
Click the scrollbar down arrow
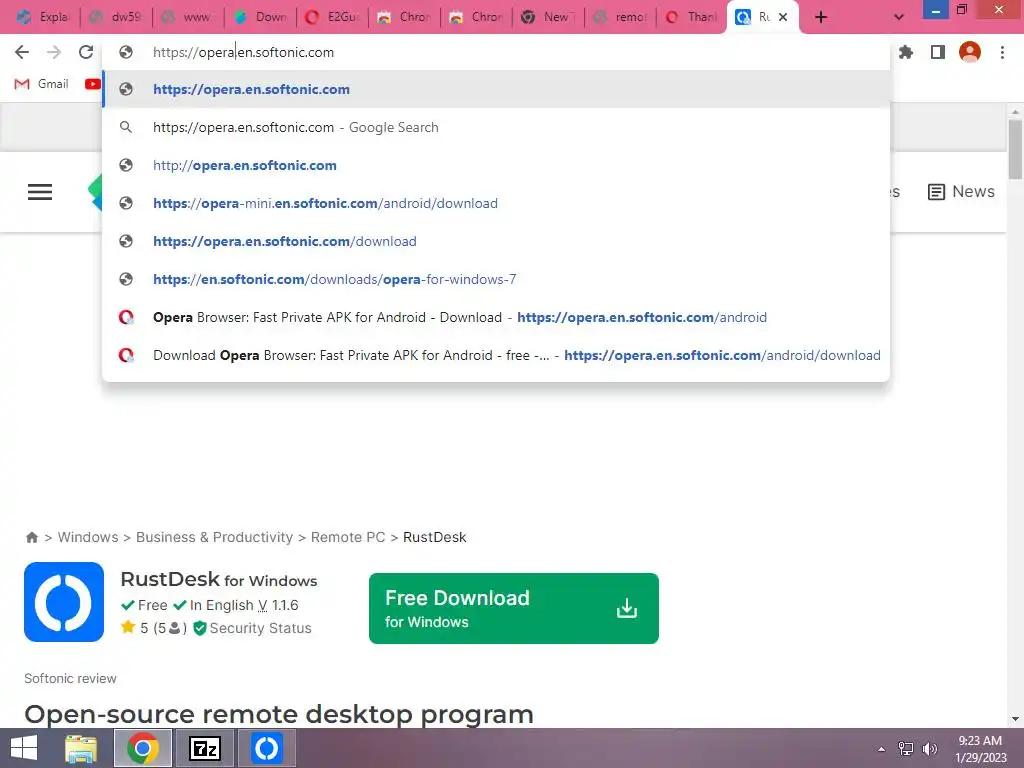pos(1015,719)
